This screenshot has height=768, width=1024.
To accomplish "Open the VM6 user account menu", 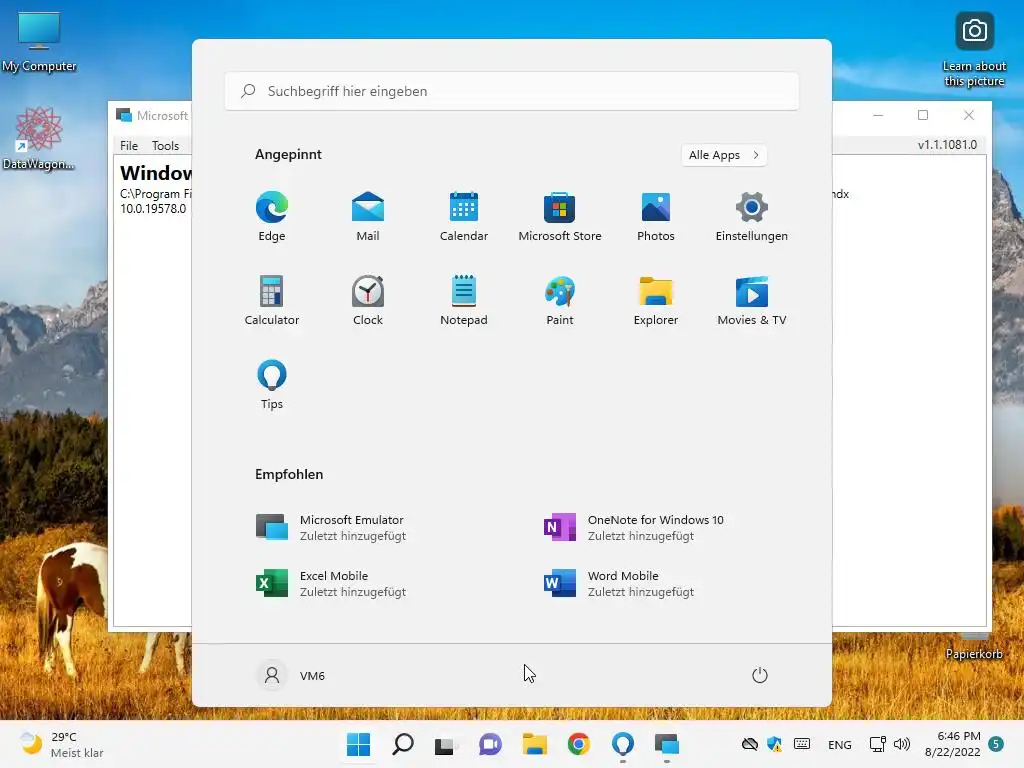I will tap(291, 675).
